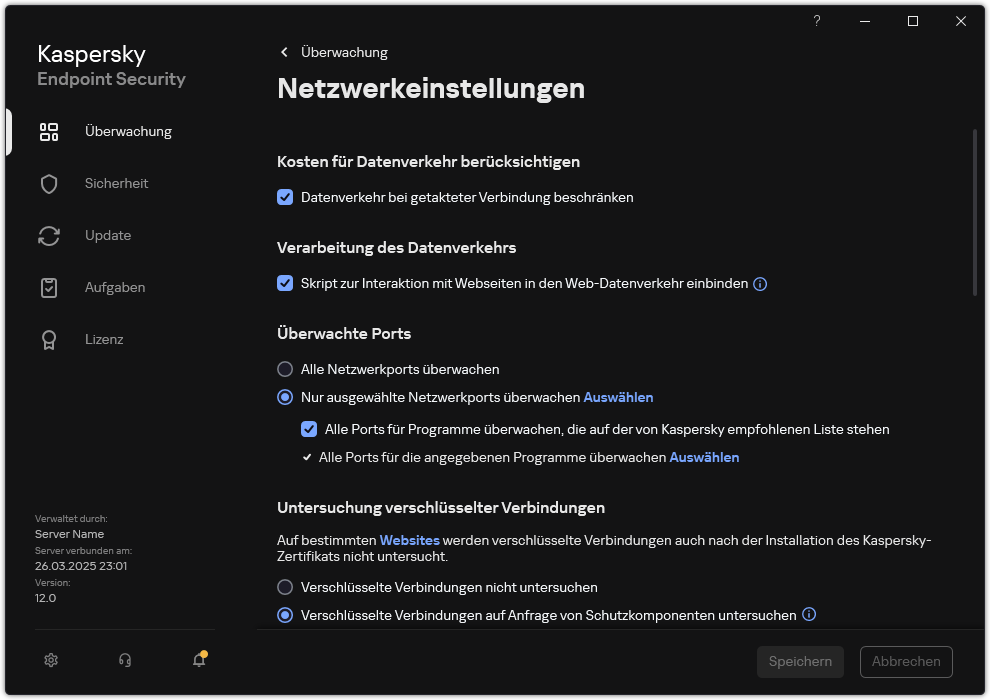This screenshot has width=990, height=700.
Task: Show info about the web traffic script option
Action: (x=759, y=284)
